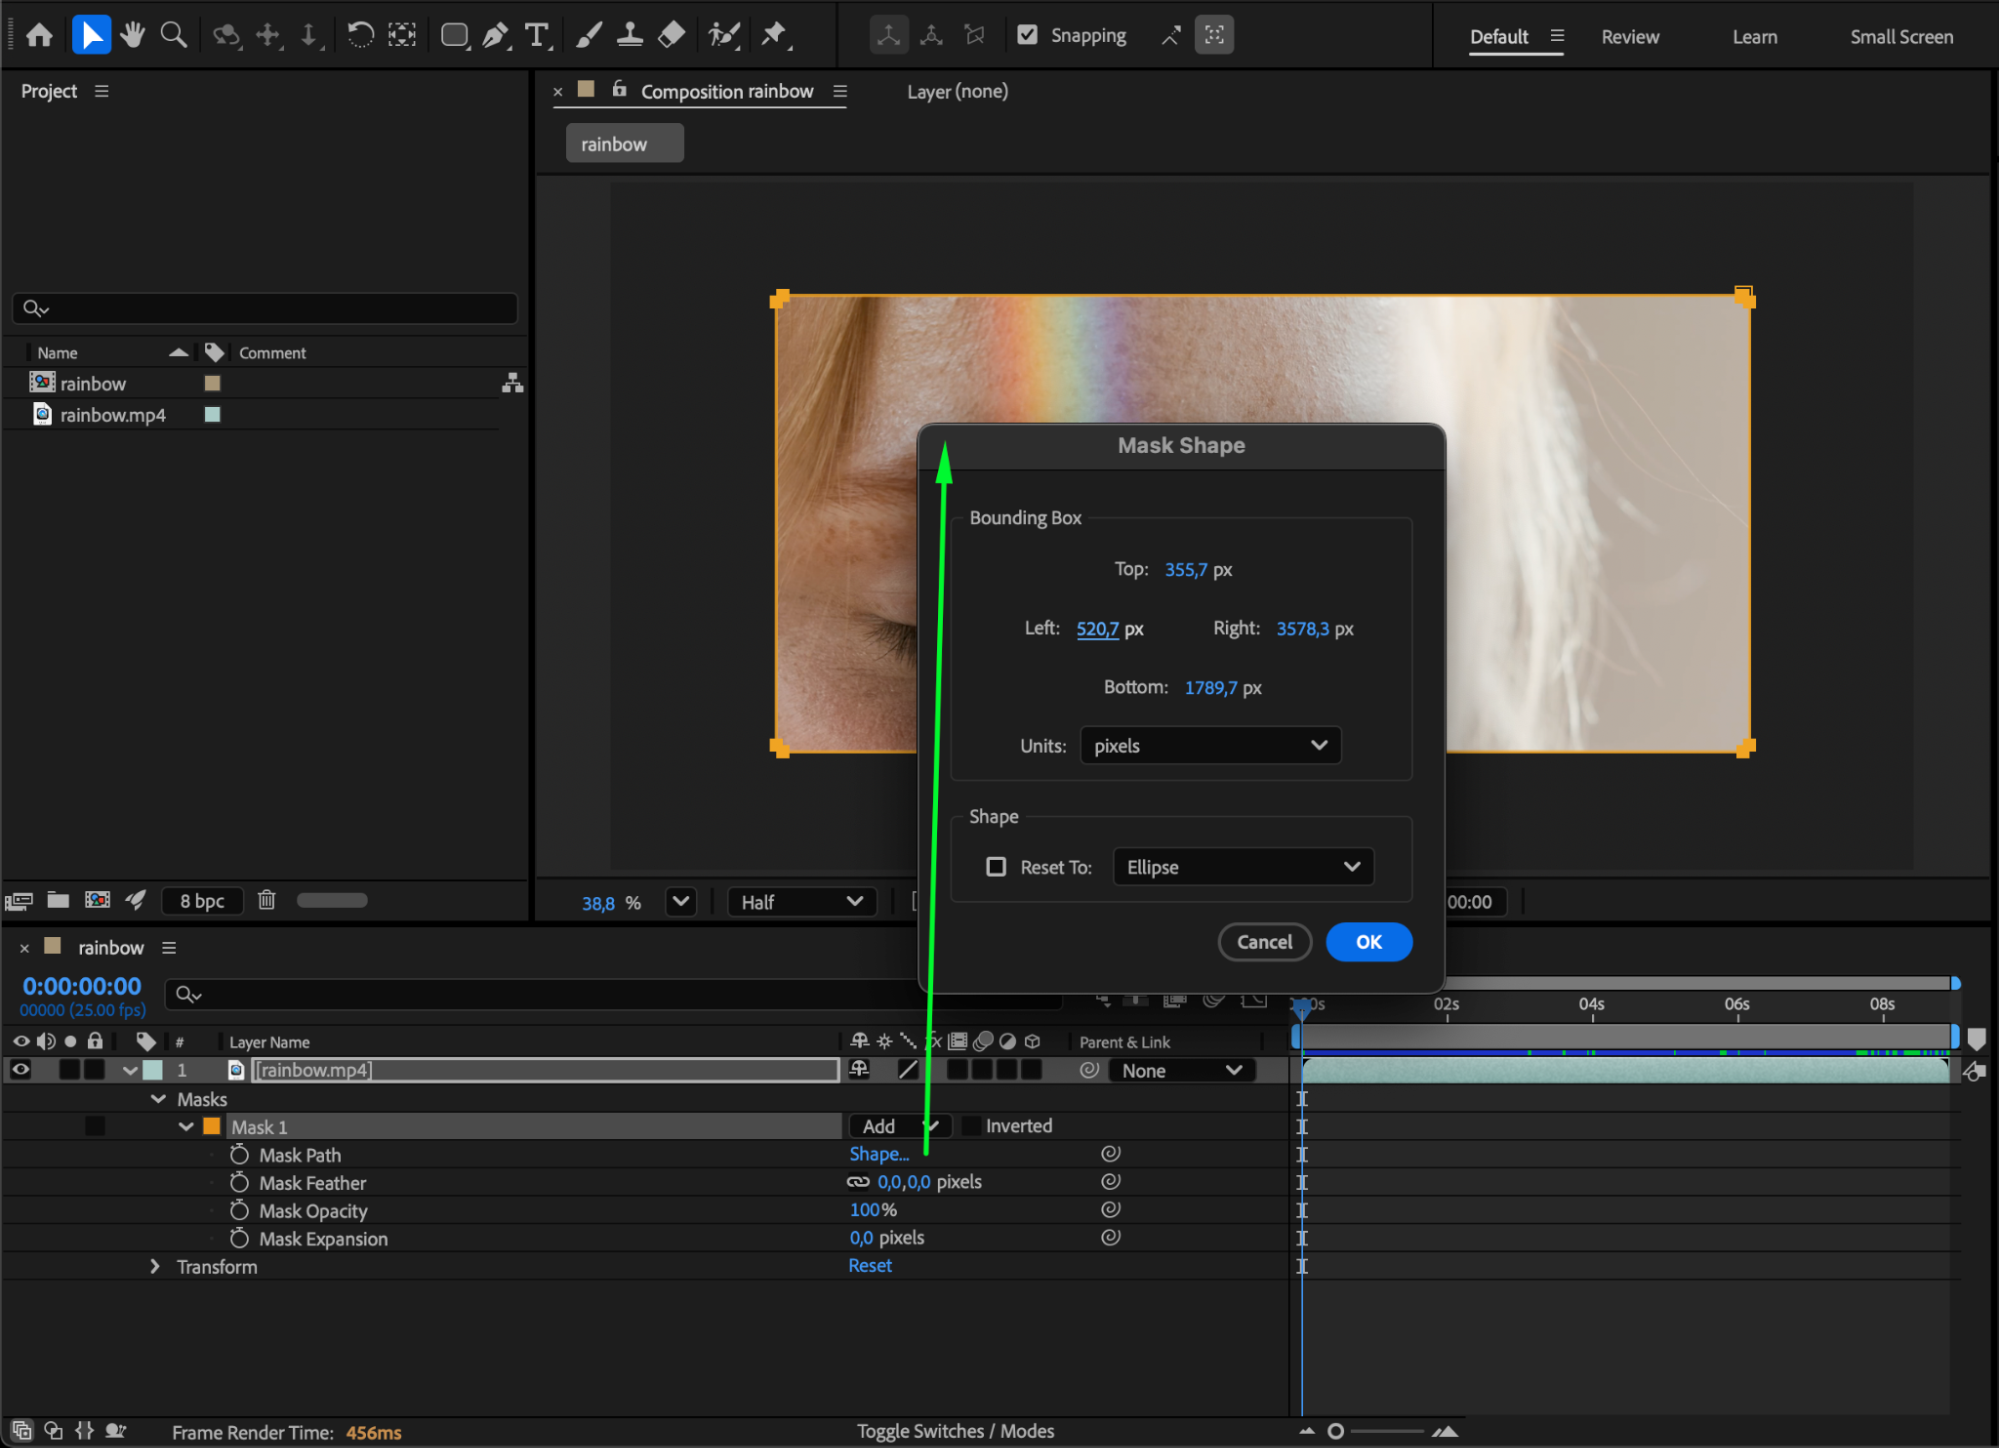Select the Hand tool

tap(132, 35)
